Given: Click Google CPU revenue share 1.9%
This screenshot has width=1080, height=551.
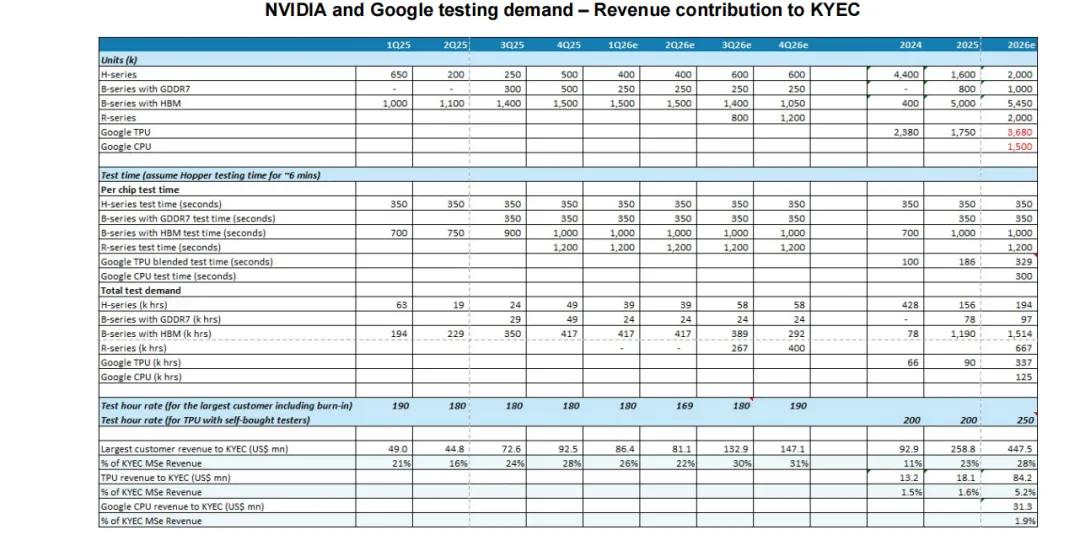Looking at the screenshot, I should pyautogui.click(x=1025, y=521).
